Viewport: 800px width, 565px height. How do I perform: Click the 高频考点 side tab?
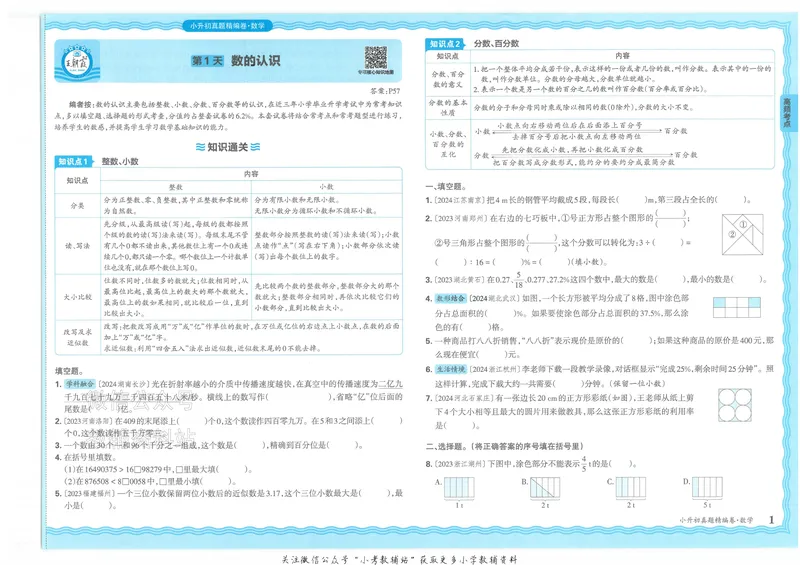point(787,113)
